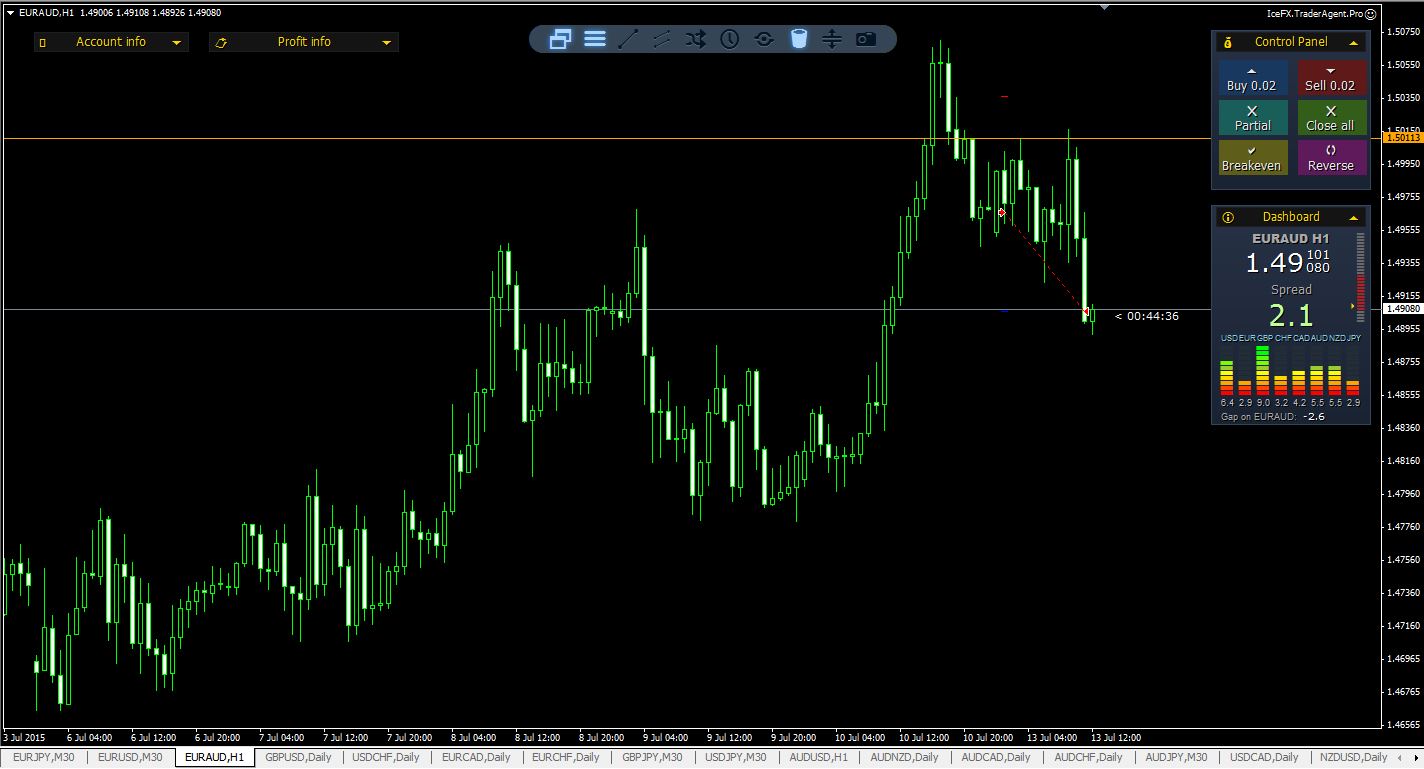Click the Close all button
The height and width of the screenshot is (769, 1424).
pyautogui.click(x=1330, y=118)
